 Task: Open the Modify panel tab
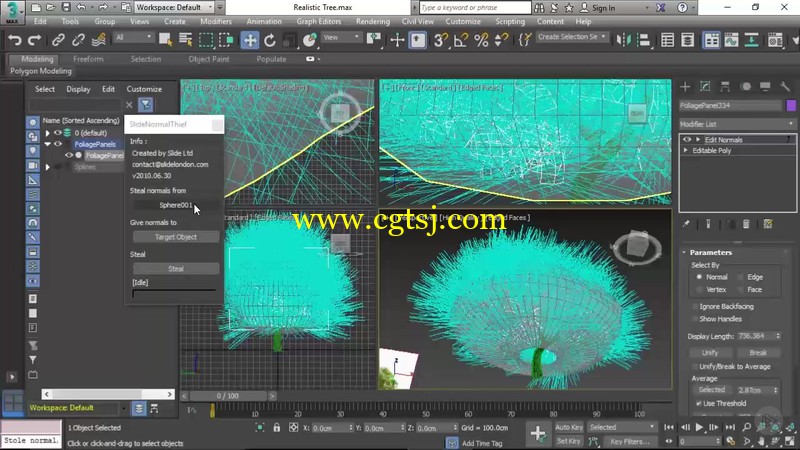click(x=705, y=87)
